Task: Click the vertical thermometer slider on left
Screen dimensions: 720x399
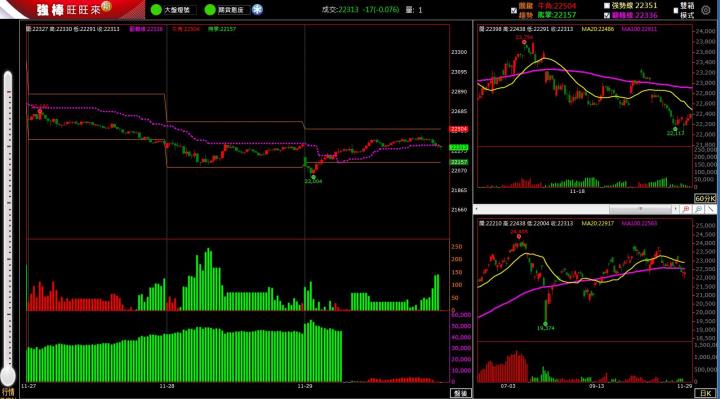Action: 8,228
